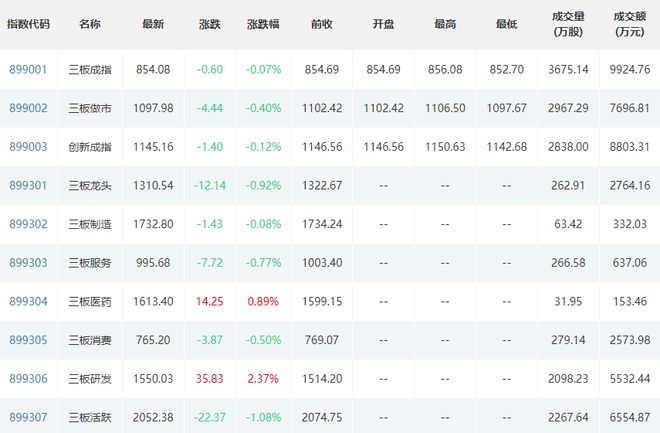Click the 名称 column header
The image size is (660, 433).
click(x=90, y=24)
